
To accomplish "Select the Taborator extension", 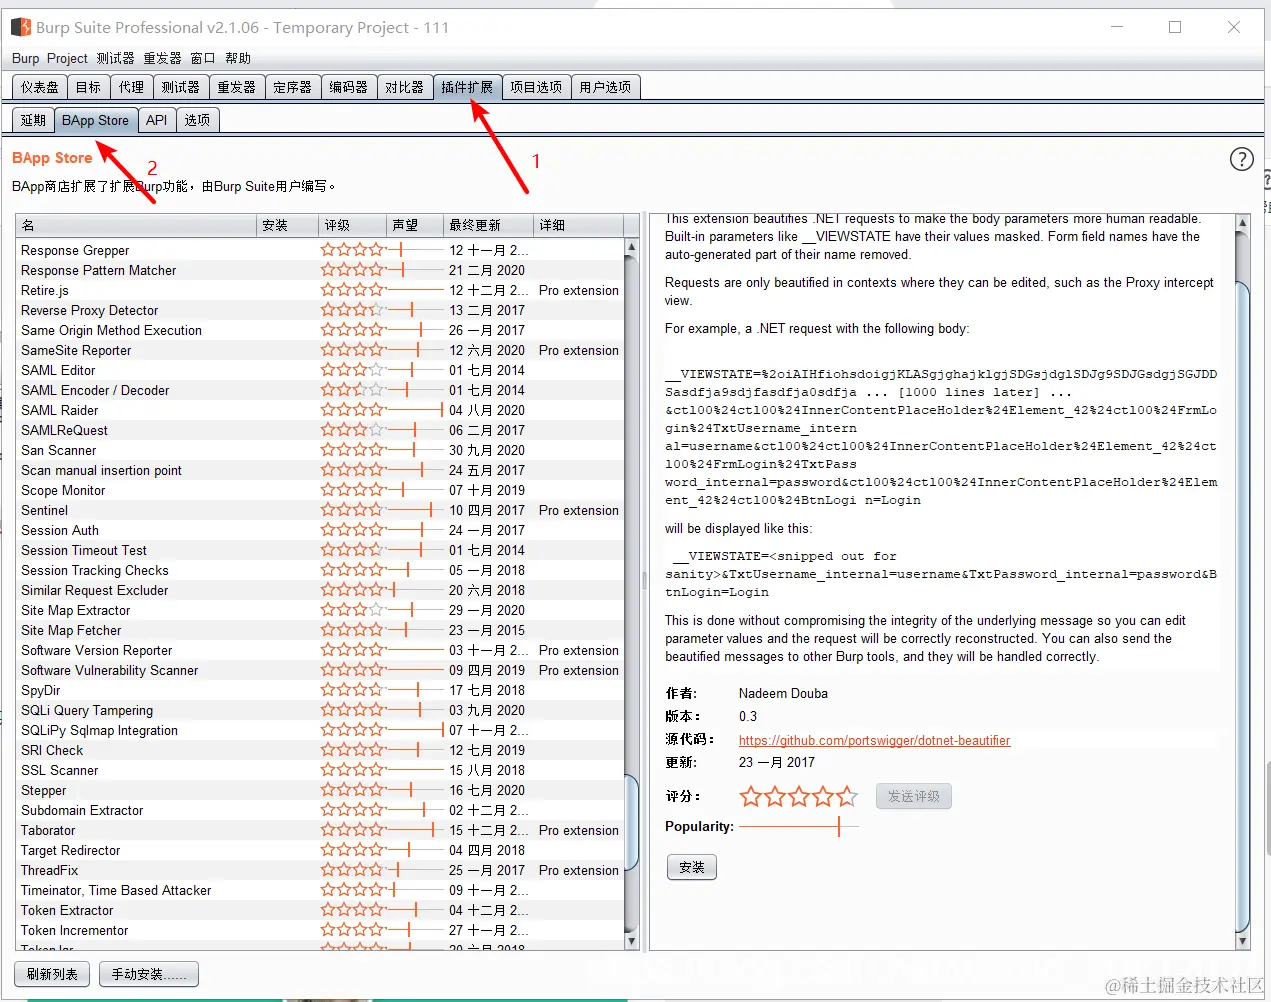I will (320, 830).
